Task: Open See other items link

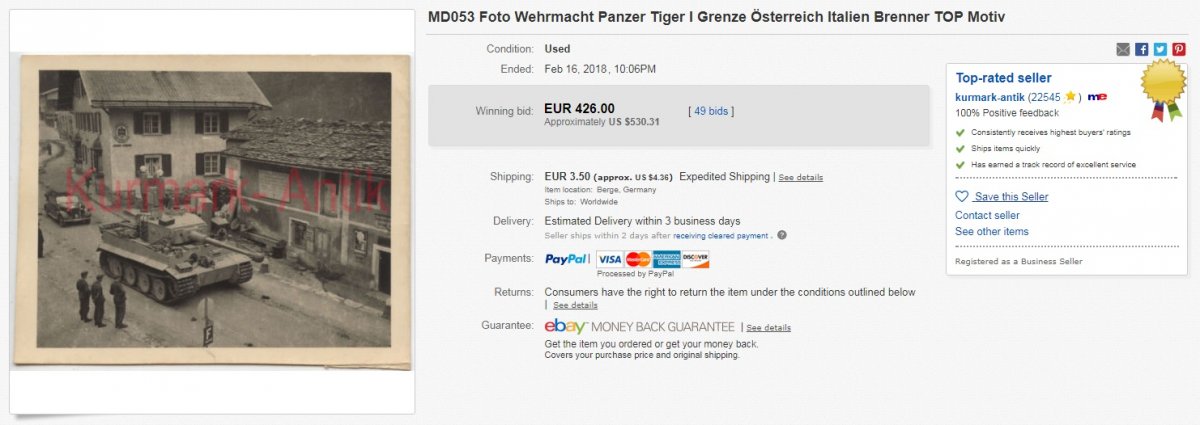Action: (991, 232)
